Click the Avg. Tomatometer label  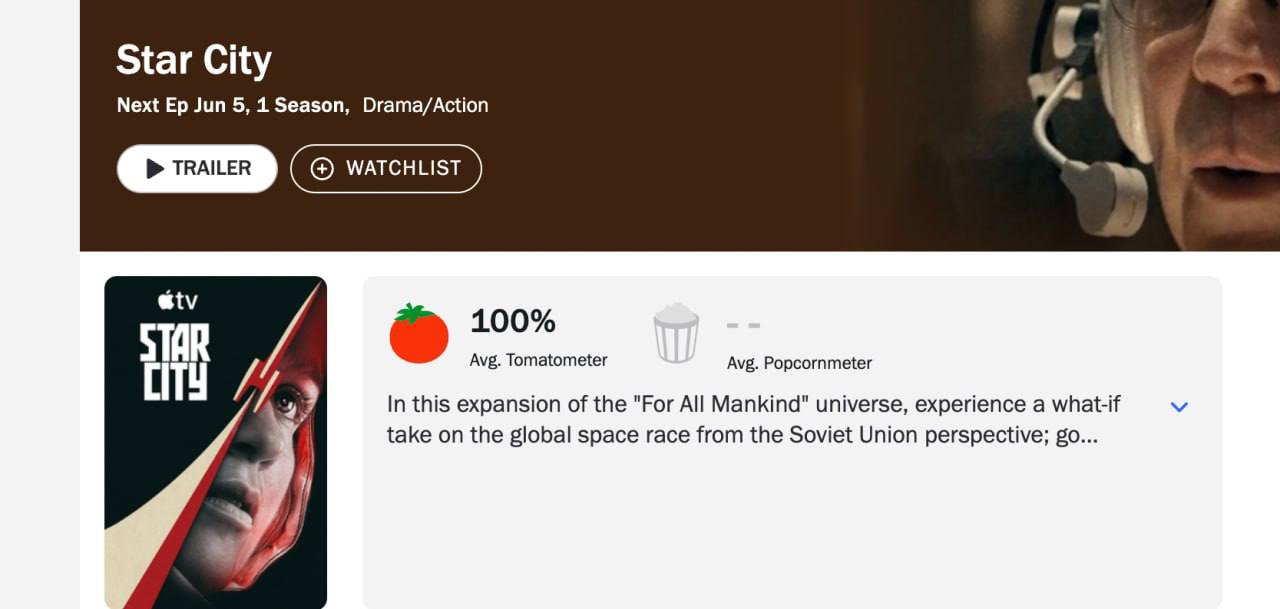[538, 360]
